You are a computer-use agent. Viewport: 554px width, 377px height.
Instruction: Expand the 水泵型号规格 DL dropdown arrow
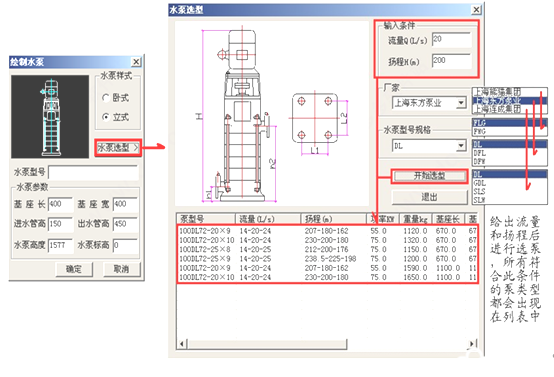point(461,146)
